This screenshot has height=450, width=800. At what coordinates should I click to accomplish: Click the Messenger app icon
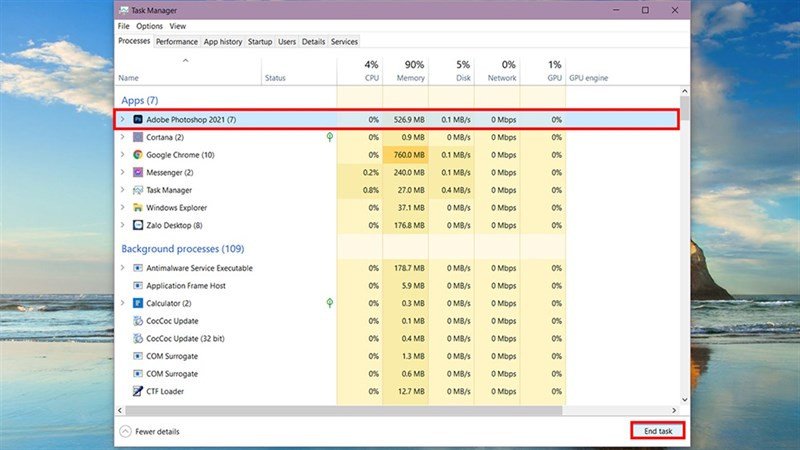pos(137,172)
